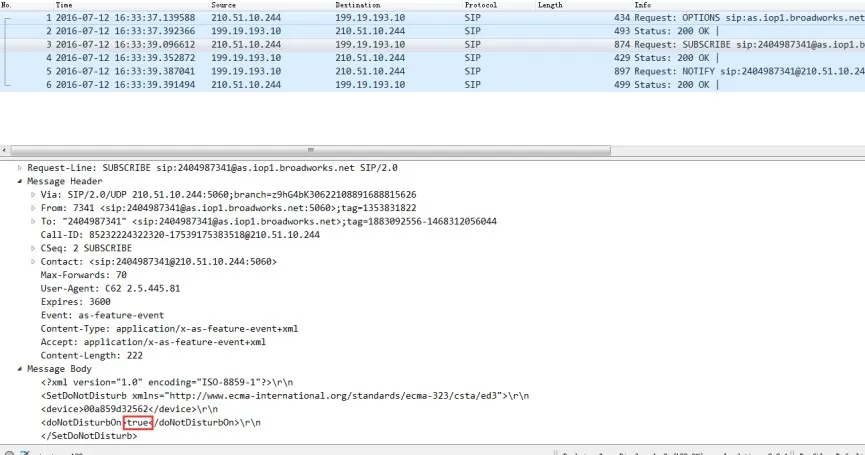Screen dimensions: 865x455
Task: Sort packets by the Time column header
Action: pos(63,5)
